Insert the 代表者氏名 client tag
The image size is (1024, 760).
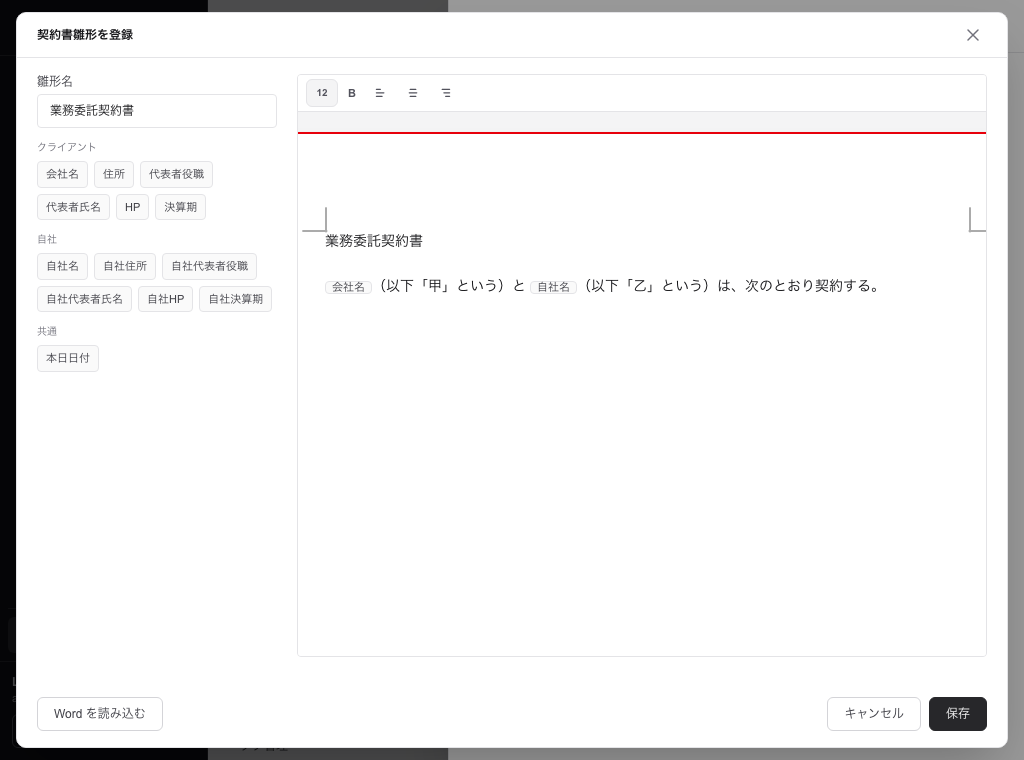(x=73, y=207)
